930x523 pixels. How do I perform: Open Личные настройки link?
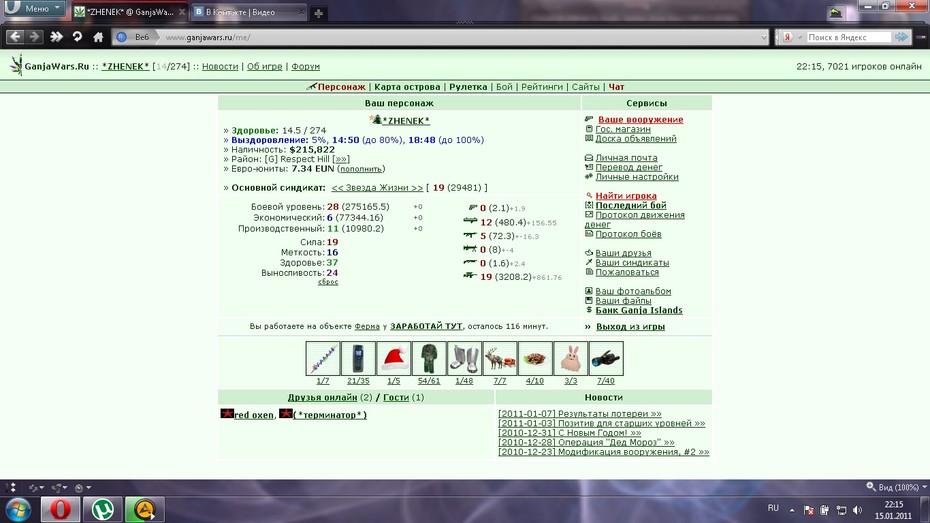637,177
